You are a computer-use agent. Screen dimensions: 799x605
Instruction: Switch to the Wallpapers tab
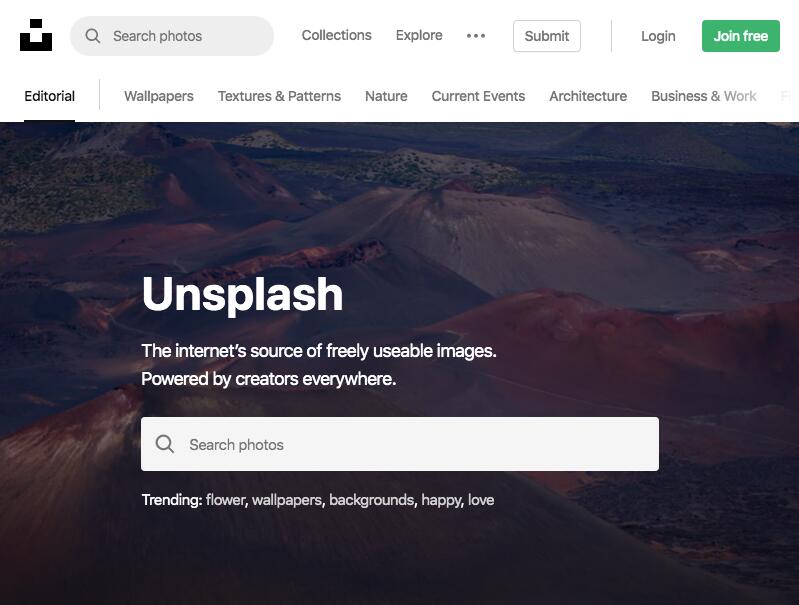(x=158, y=96)
